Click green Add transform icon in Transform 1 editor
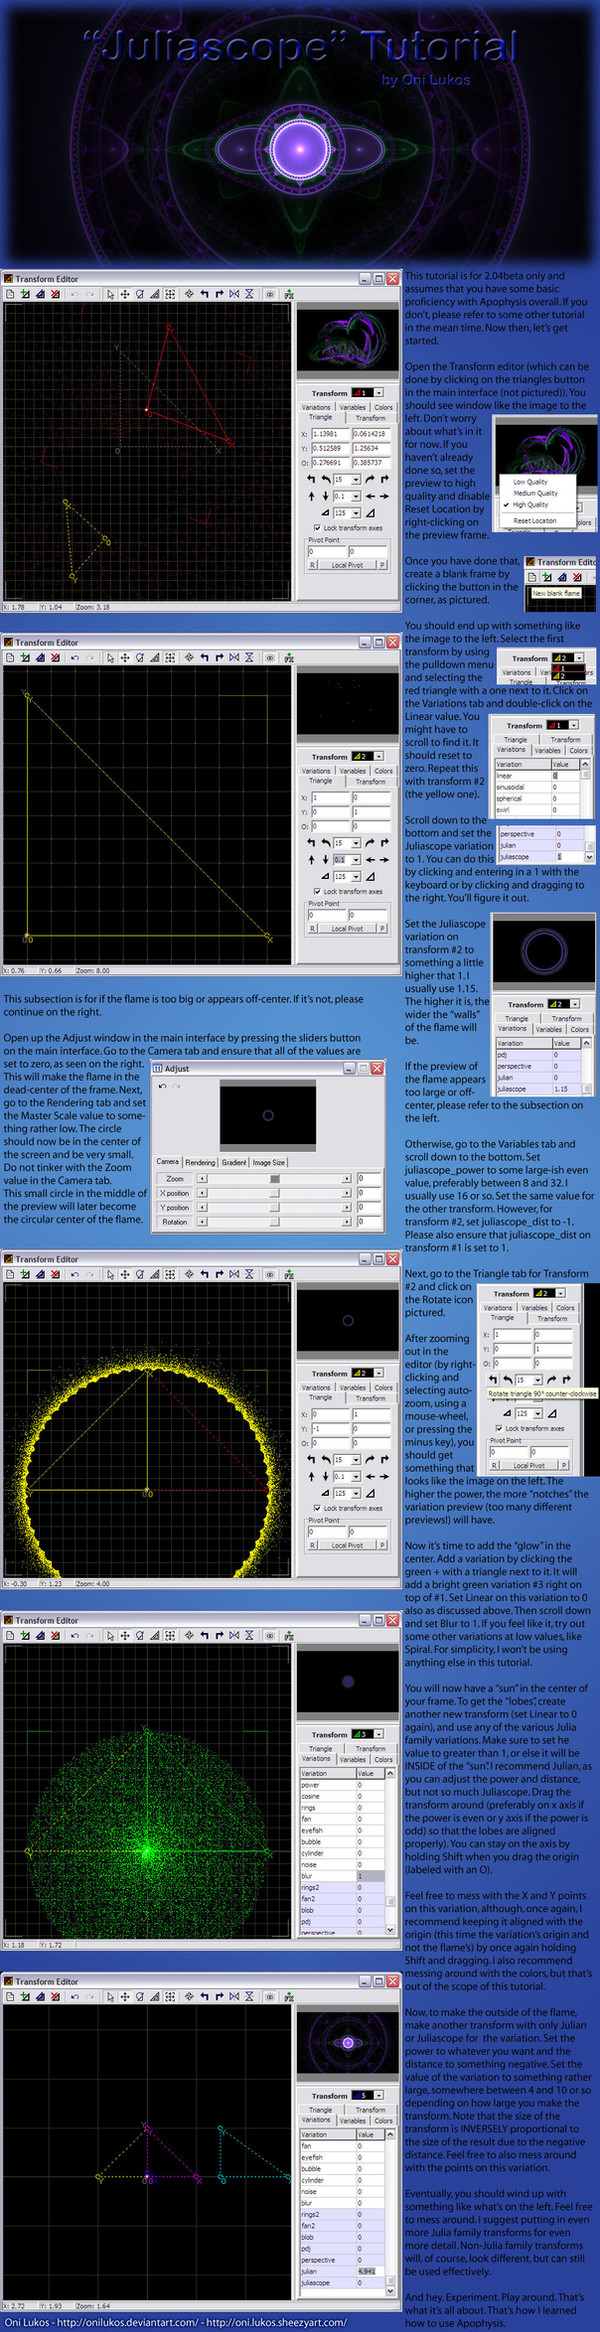Screen dimensions: 600x2332 (25, 293)
